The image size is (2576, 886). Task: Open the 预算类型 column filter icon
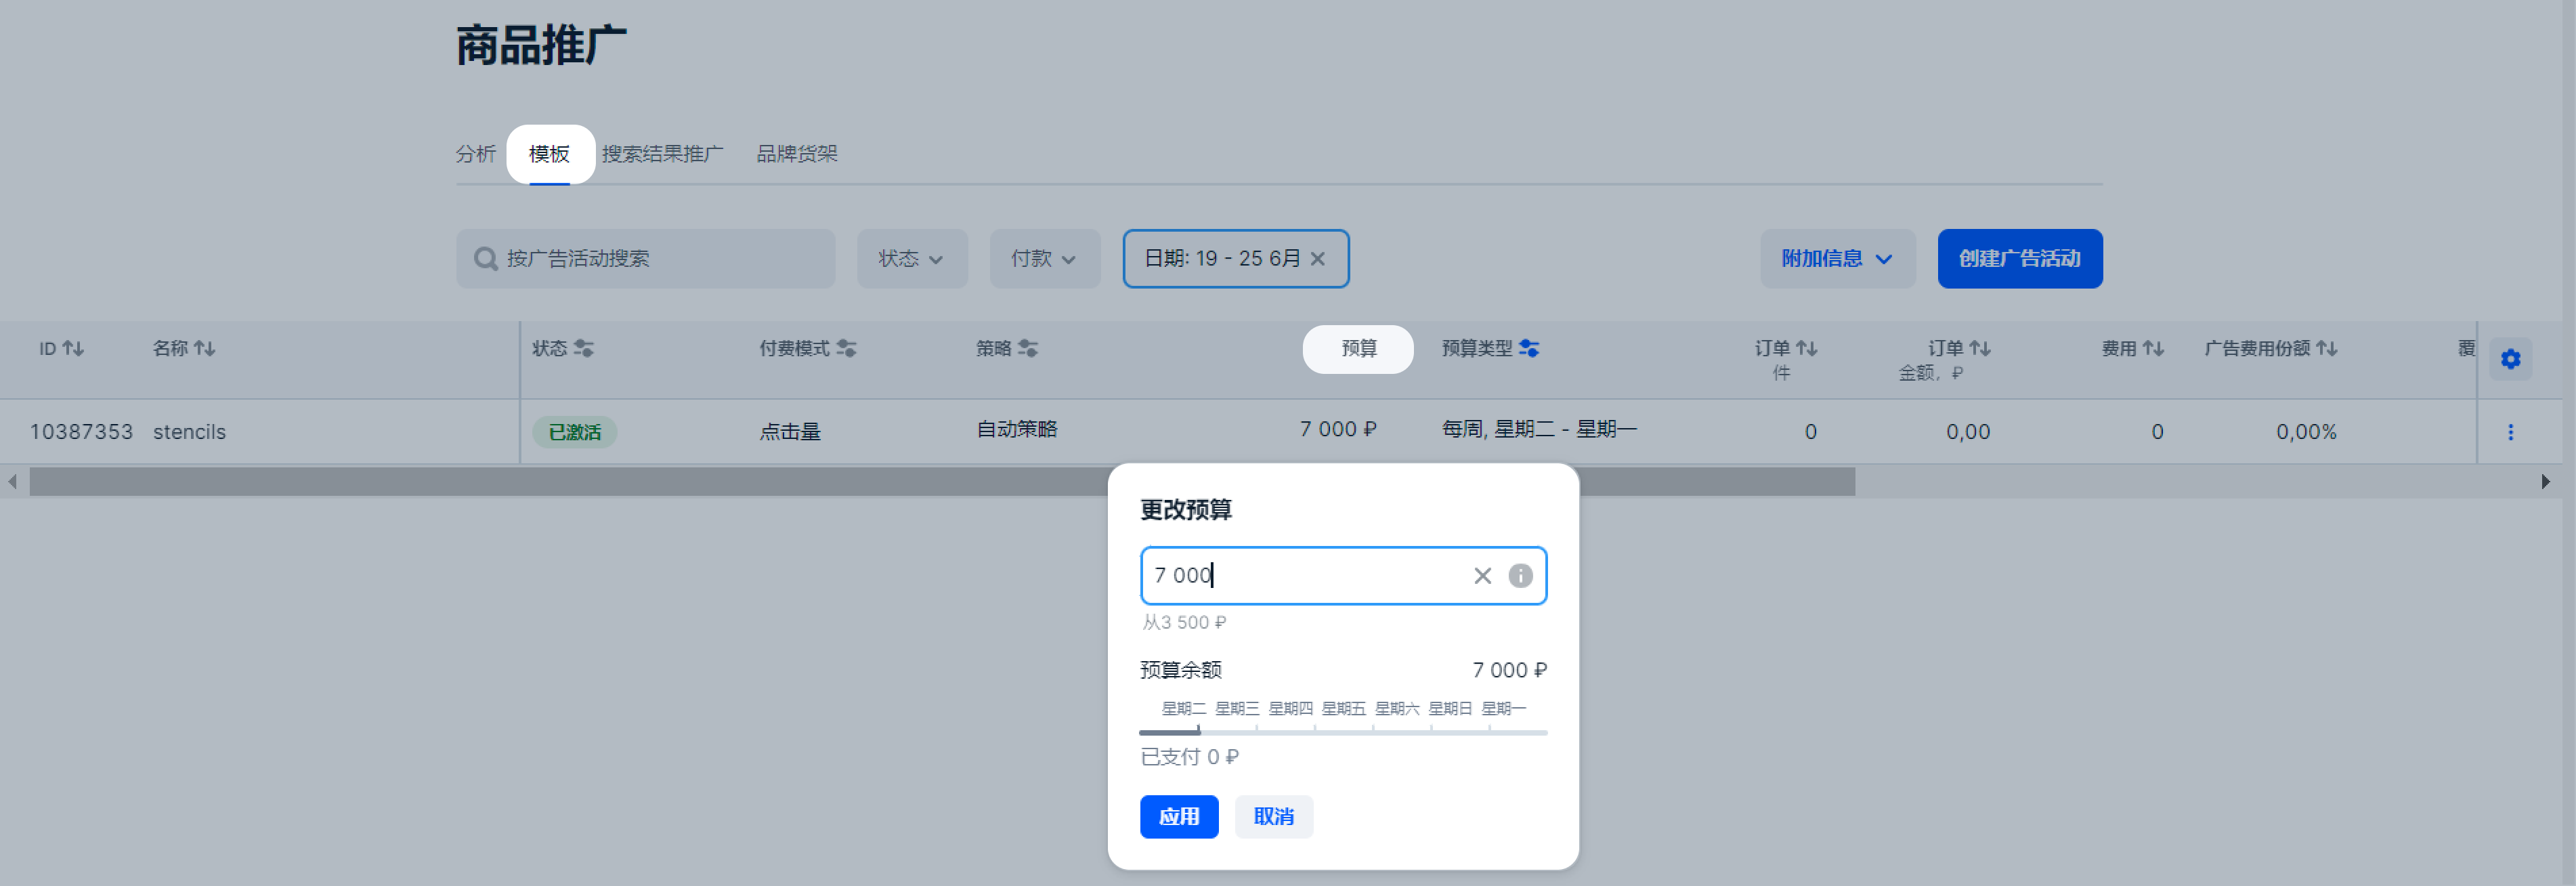click(1529, 348)
